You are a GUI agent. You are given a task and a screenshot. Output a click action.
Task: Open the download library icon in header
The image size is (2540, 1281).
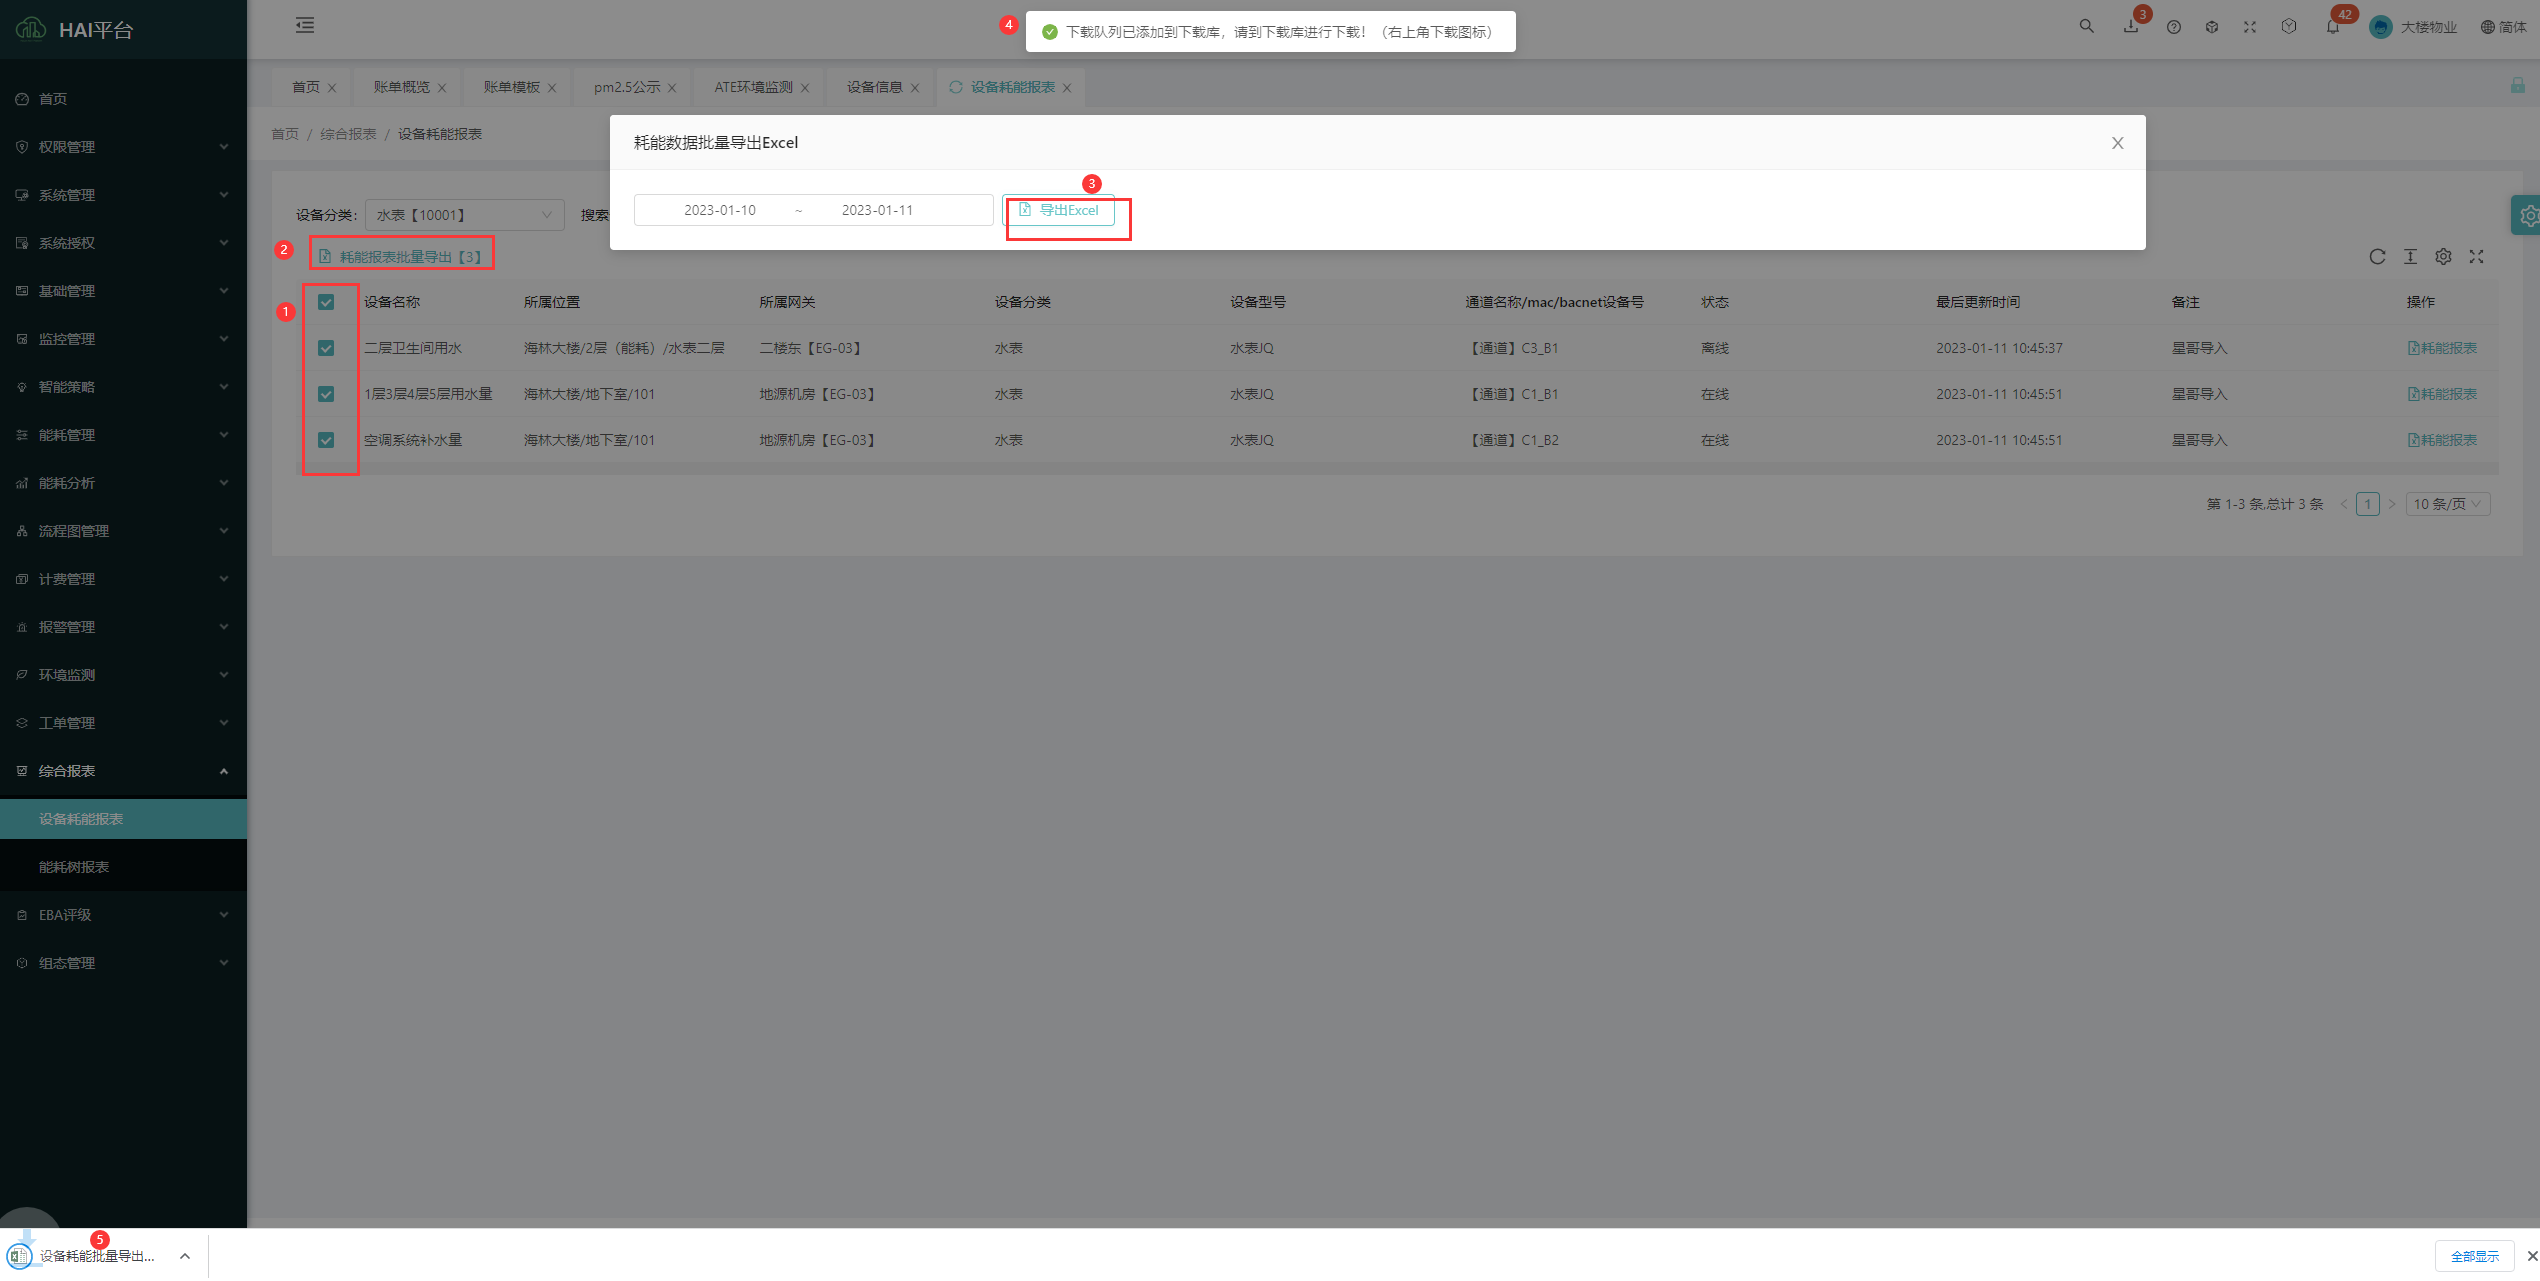tap(2131, 27)
